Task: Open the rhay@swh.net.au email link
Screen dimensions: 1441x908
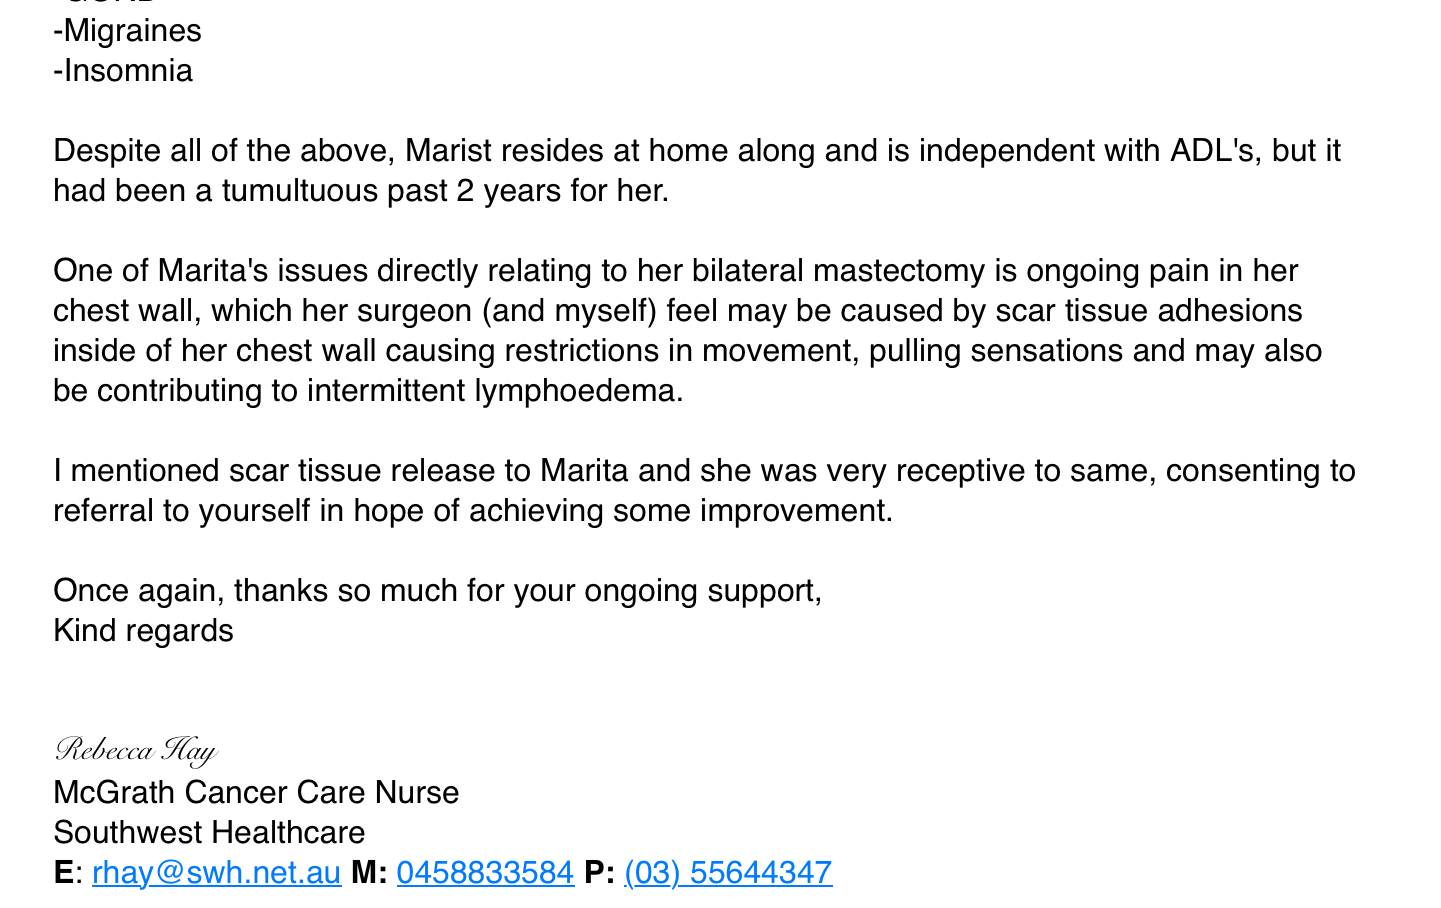Action: tap(216, 873)
